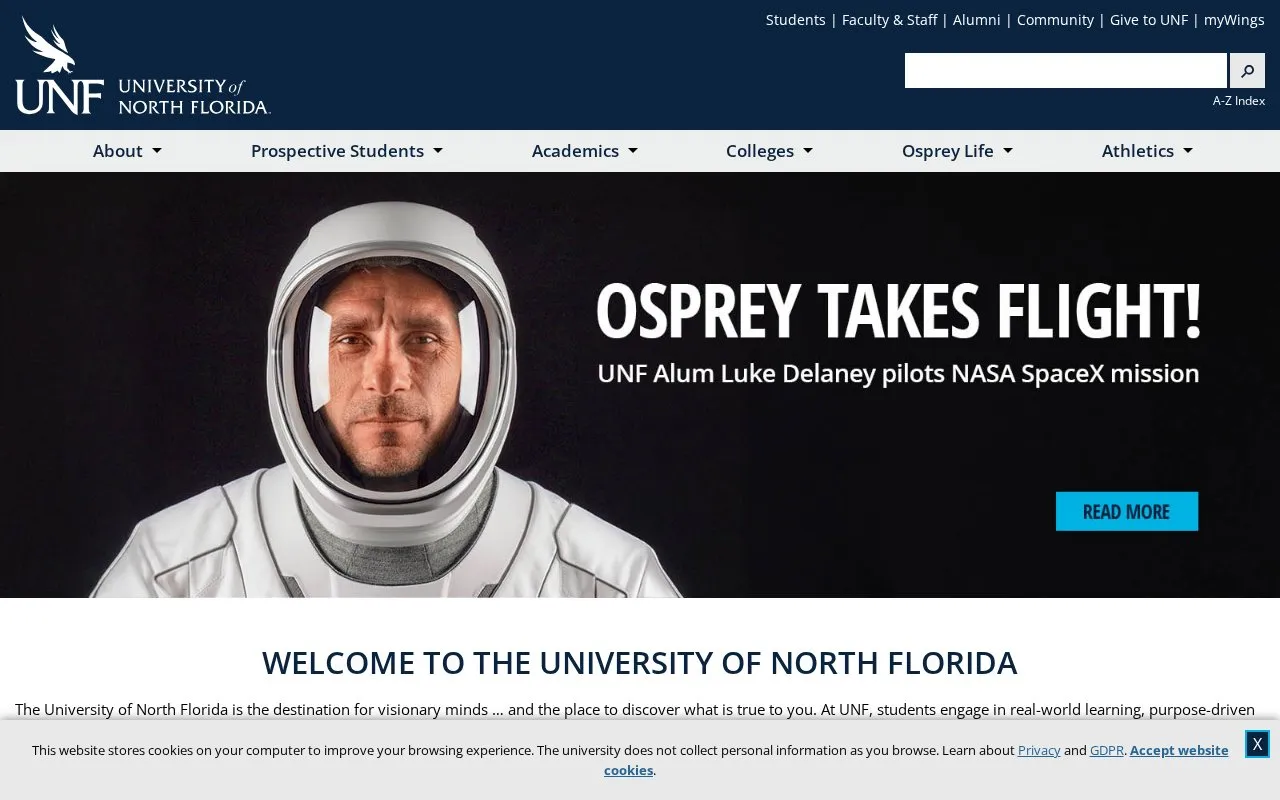Click the Welcome to the University heading
1280x800 pixels.
pos(640,663)
